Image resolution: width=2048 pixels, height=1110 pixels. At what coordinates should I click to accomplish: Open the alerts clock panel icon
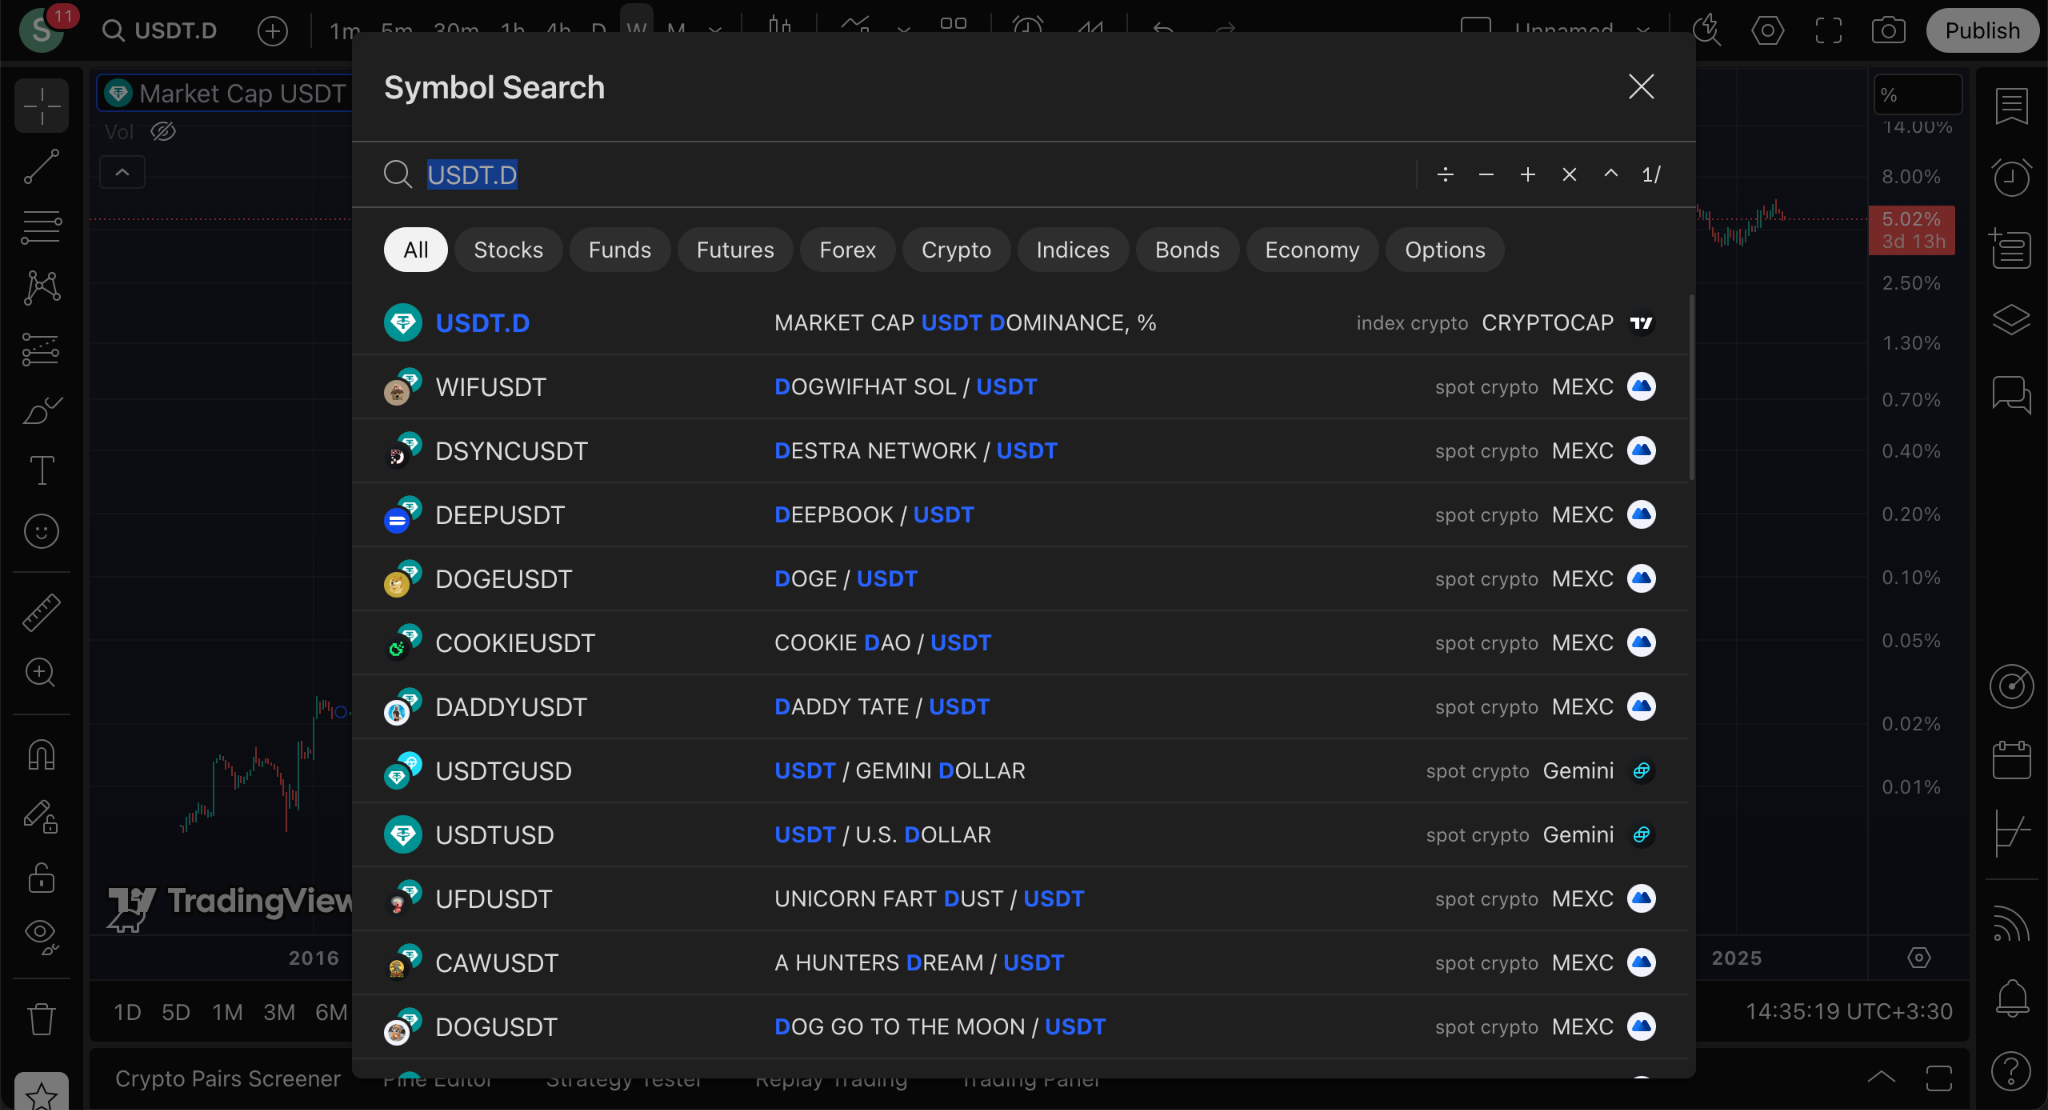(x=2011, y=177)
